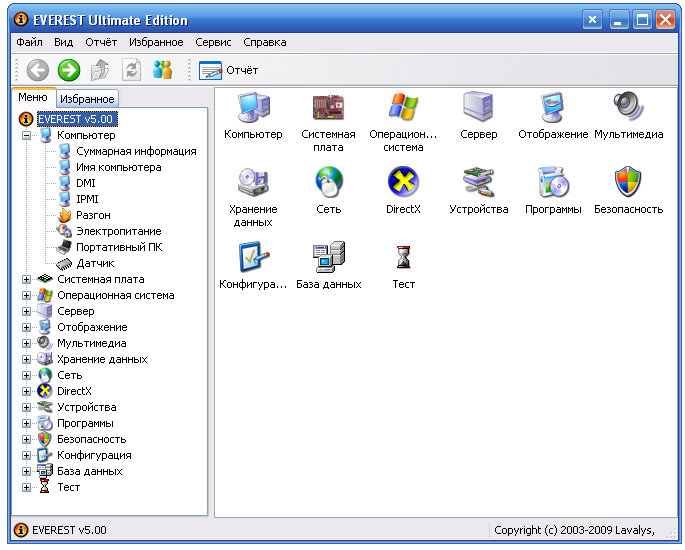The width and height of the screenshot is (685, 550).
Task: Select Электропитание in the tree
Action: [119, 232]
